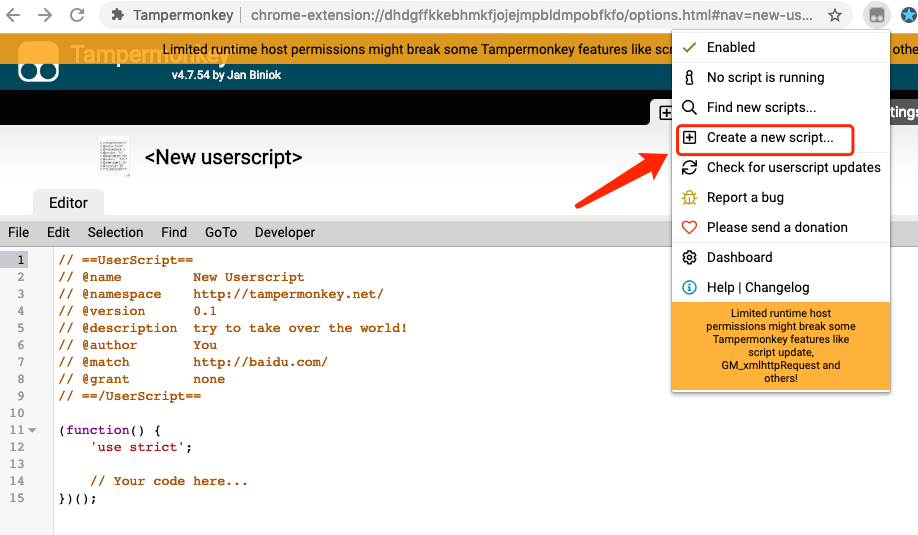Open Find new scripts...
Image resolution: width=918 pixels, height=535 pixels.
click(781, 107)
